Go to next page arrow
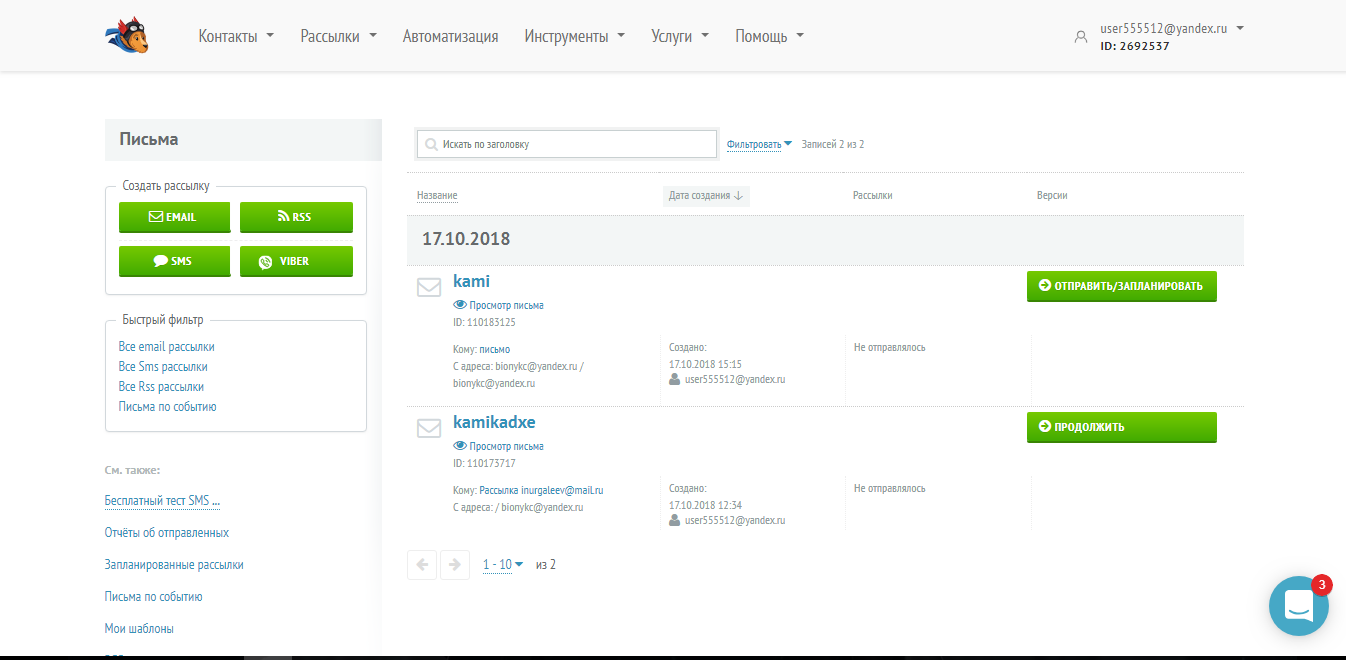 click(x=455, y=565)
